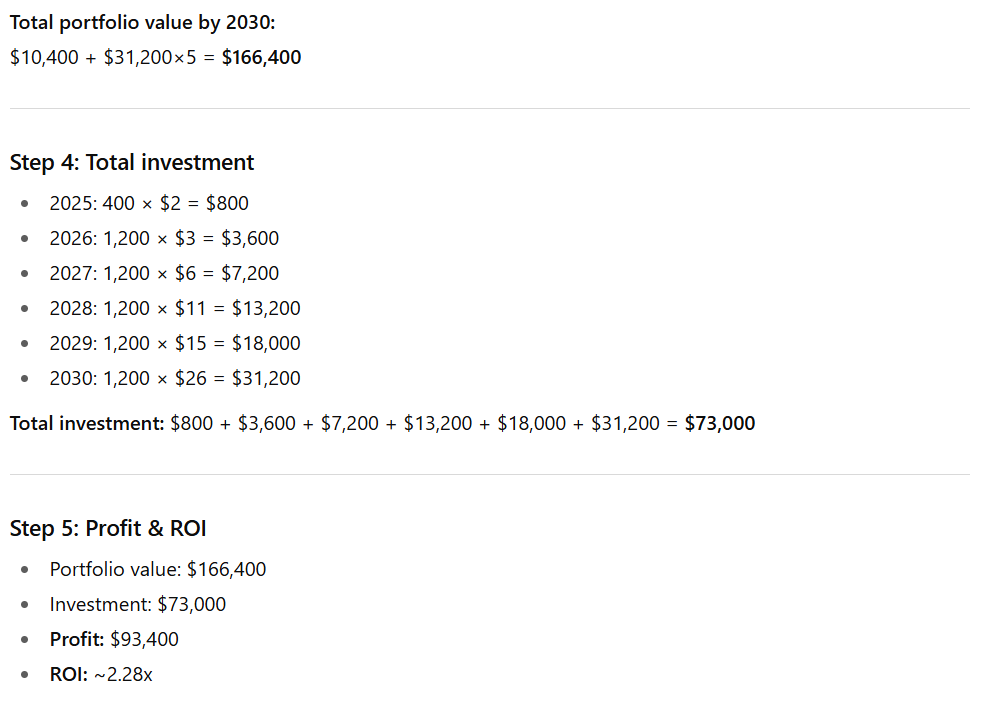Click the ROI value ~2.28x
Image resolution: width=983 pixels, height=709 pixels.
tap(123, 674)
